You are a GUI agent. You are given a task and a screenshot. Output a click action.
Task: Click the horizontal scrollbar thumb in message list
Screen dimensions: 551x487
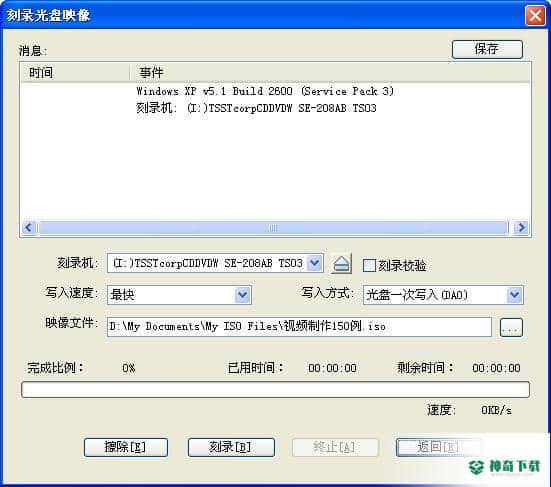(x=273, y=227)
